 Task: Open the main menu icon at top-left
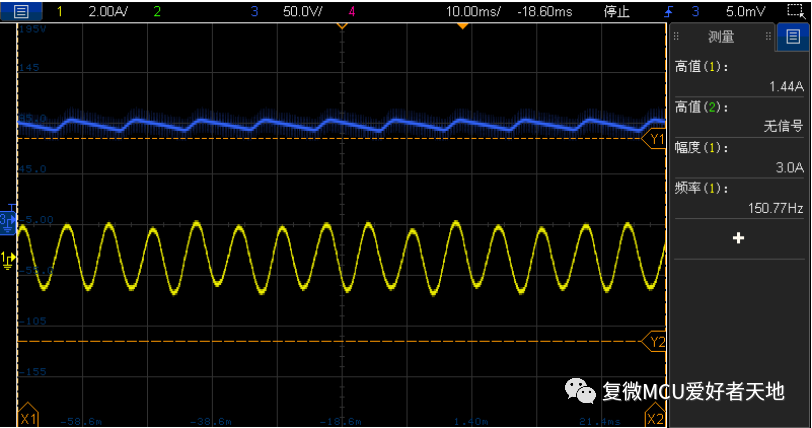(x=21, y=11)
